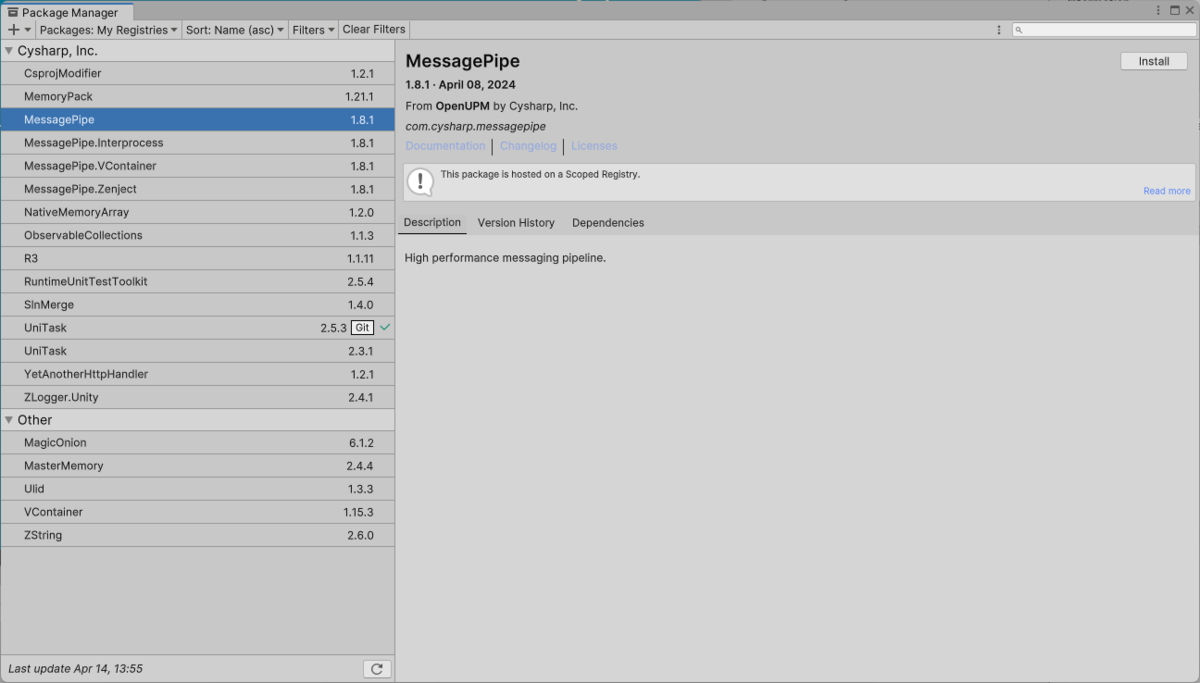Click the plus add package icon
Viewport: 1200px width, 683px height.
(x=13, y=30)
